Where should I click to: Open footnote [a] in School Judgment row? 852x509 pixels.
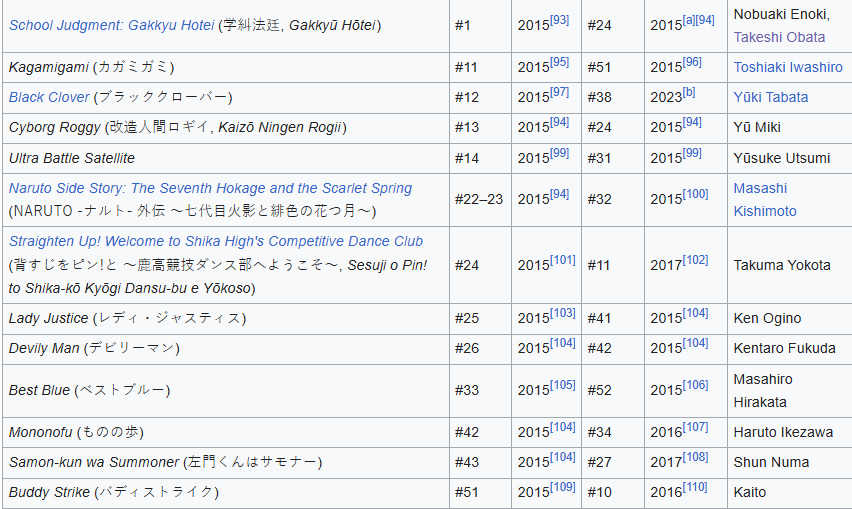point(688,20)
